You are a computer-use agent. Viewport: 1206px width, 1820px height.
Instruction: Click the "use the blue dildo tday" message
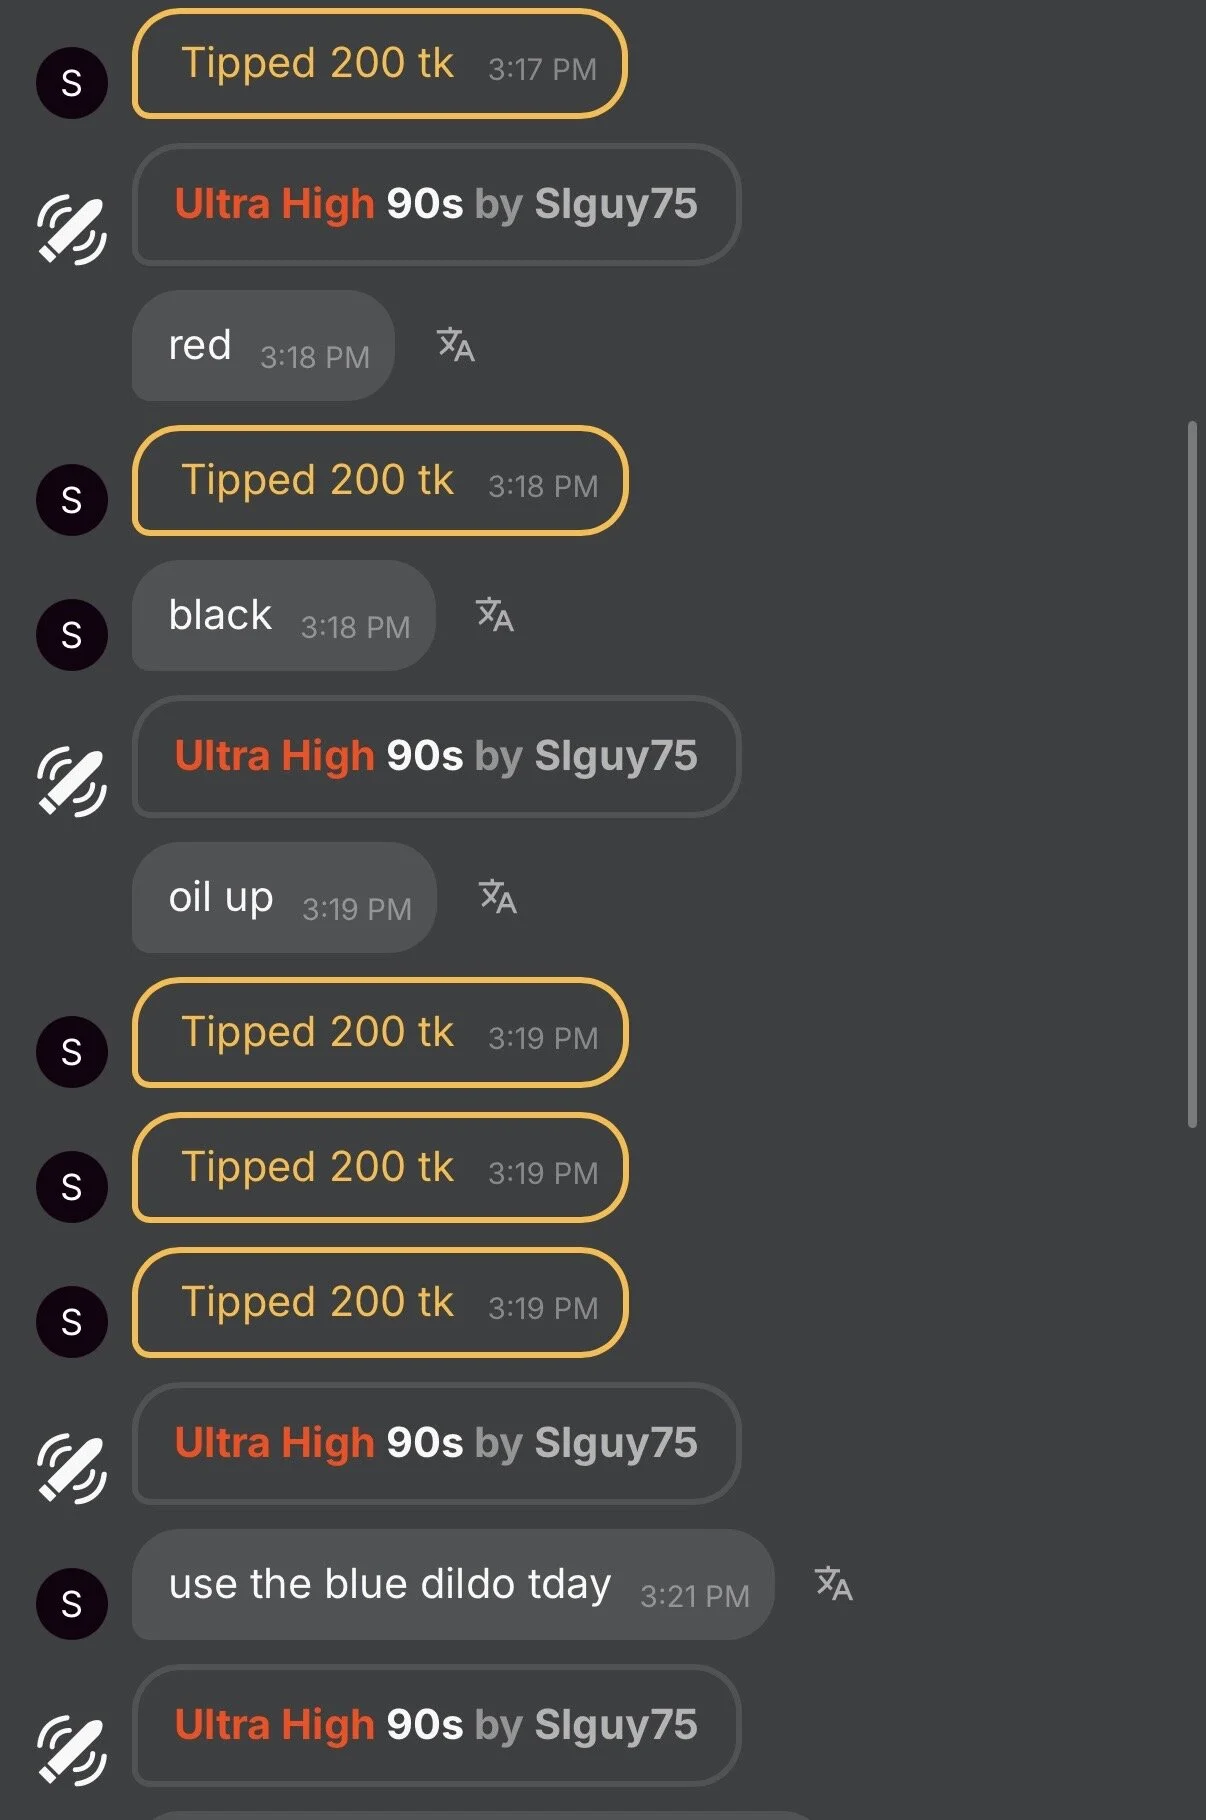click(452, 1585)
